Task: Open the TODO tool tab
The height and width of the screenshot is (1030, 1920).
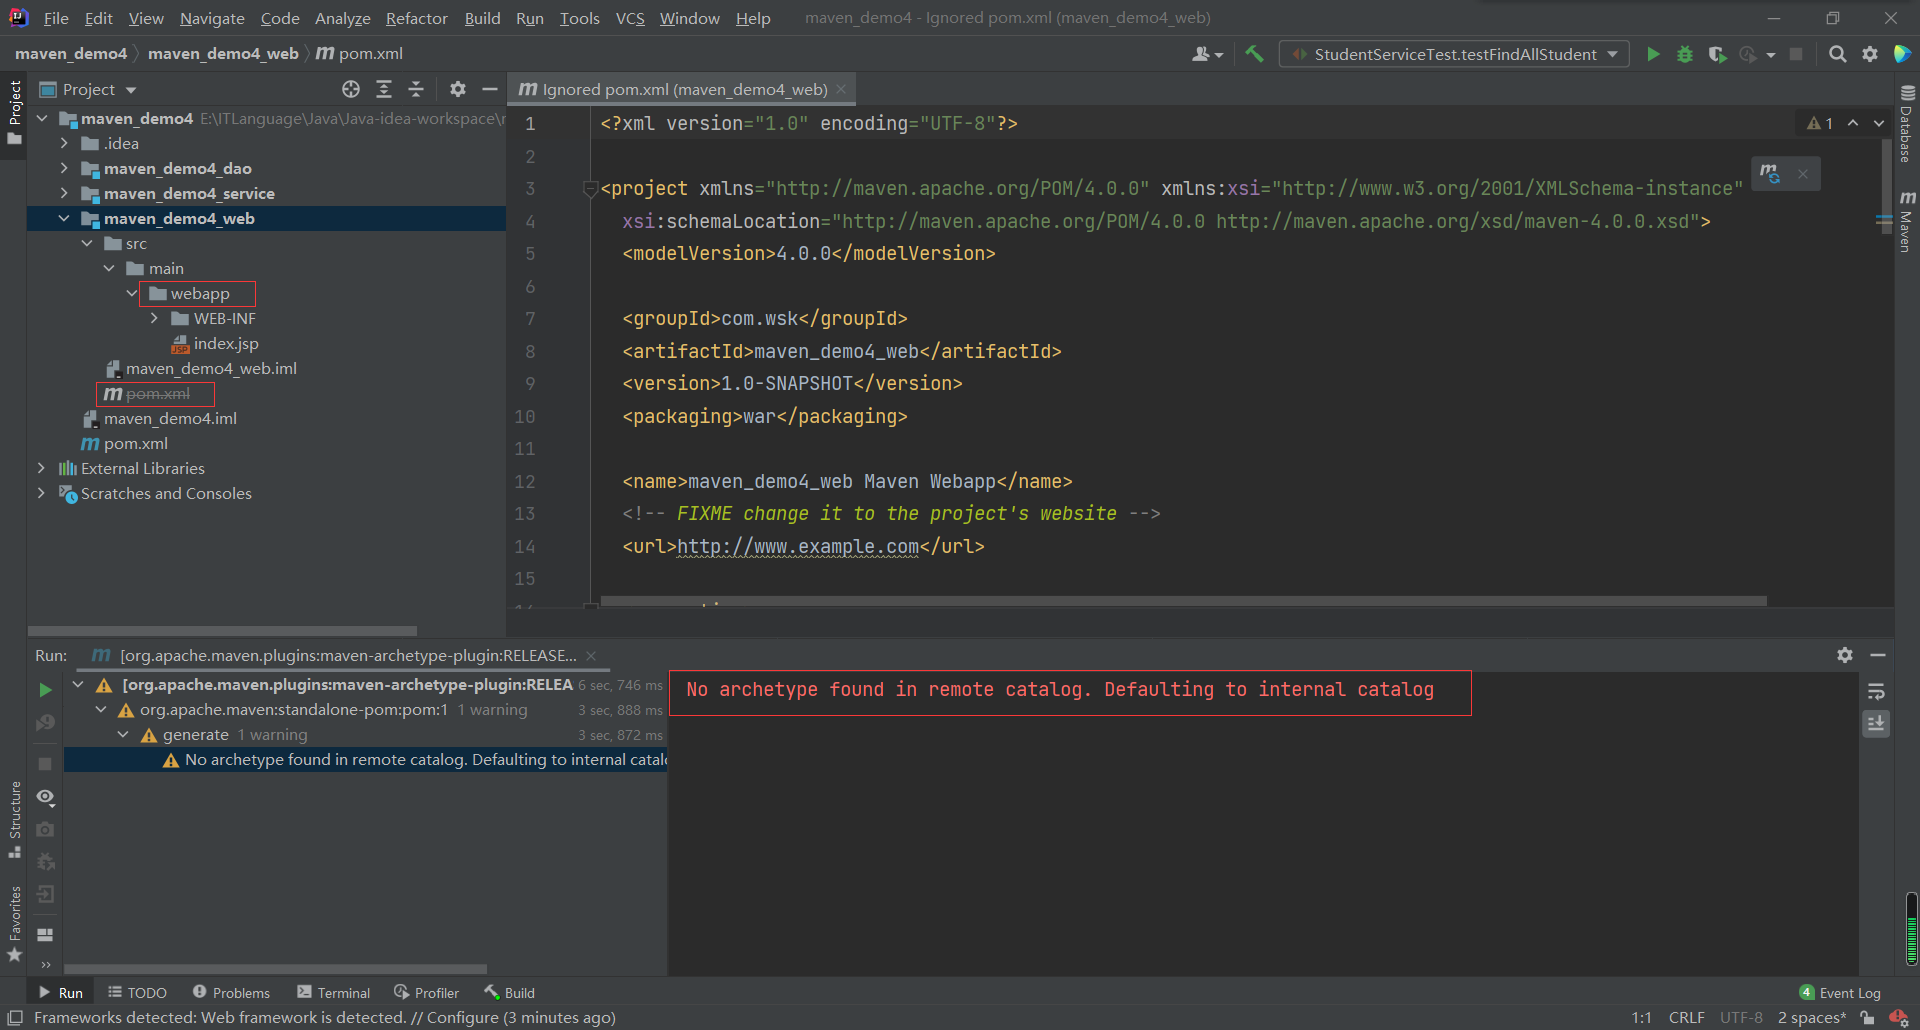Action: tap(138, 992)
